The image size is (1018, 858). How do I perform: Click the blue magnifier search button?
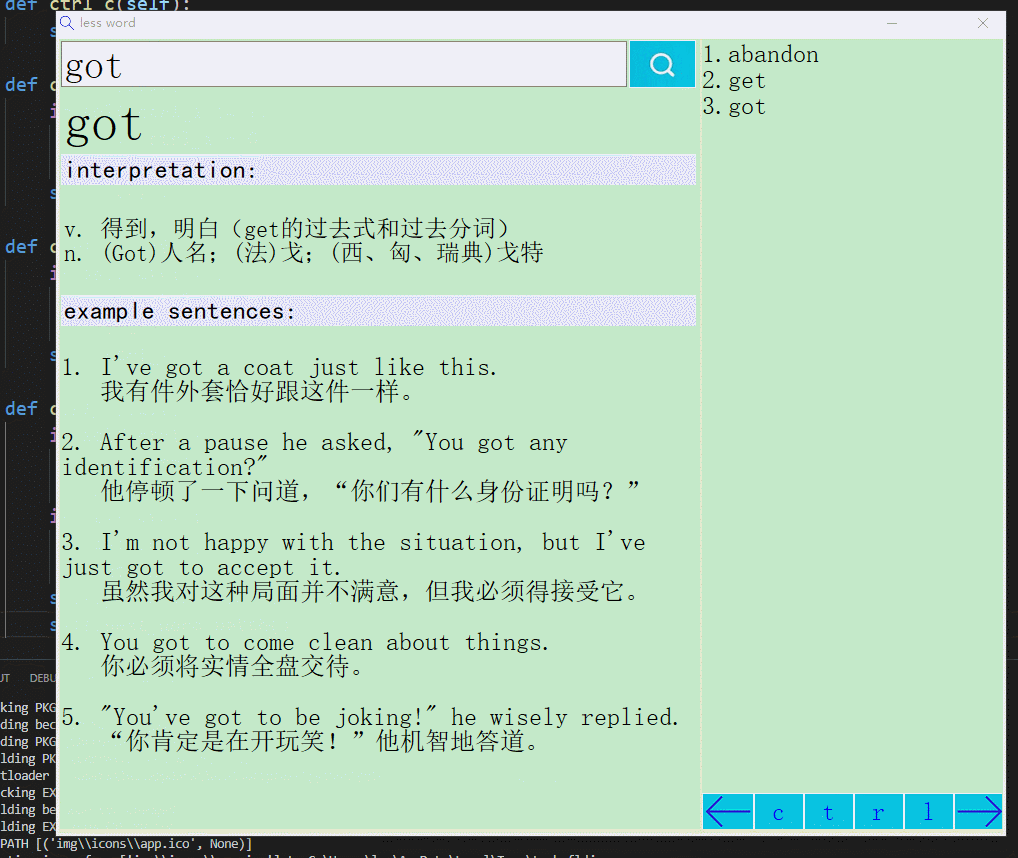click(662, 64)
